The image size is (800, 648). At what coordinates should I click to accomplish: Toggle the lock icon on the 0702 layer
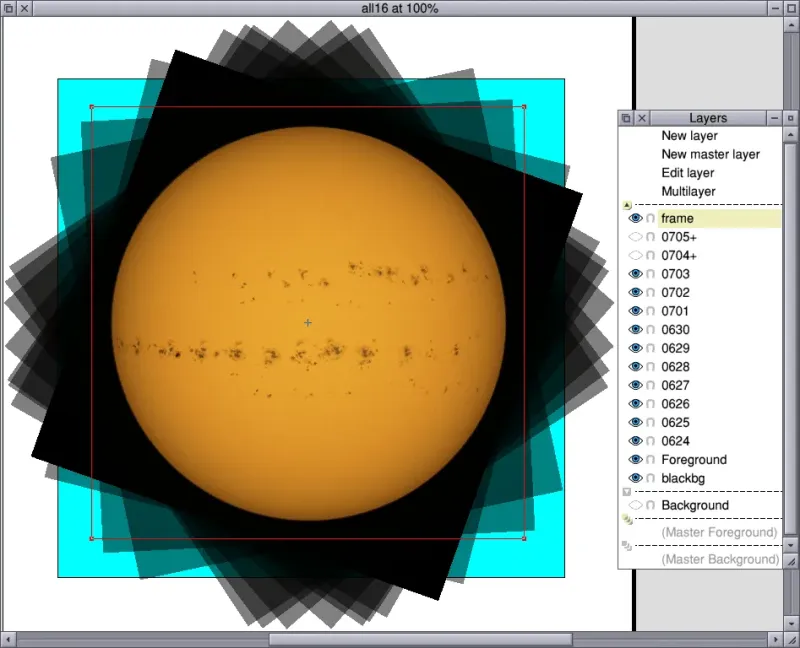pos(651,292)
